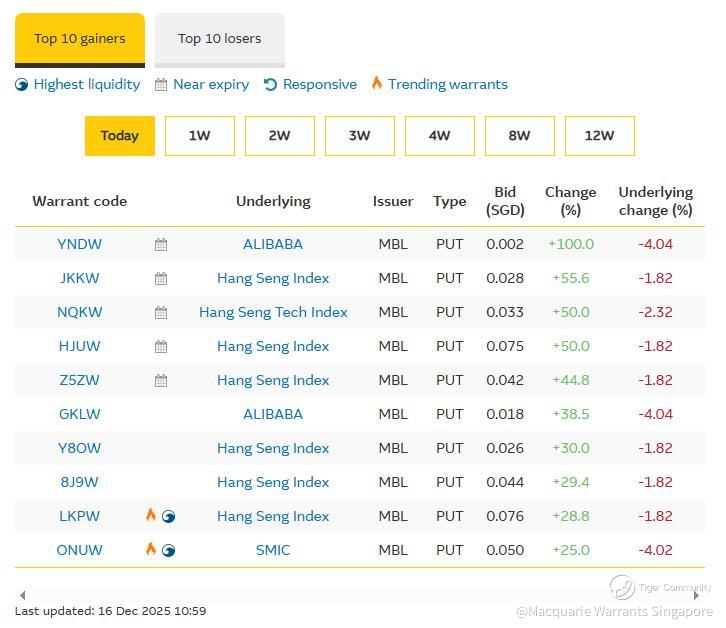Open Hang Seng Index underlying in 8J9W row
This screenshot has width=726, height=628.
pyautogui.click(x=273, y=482)
